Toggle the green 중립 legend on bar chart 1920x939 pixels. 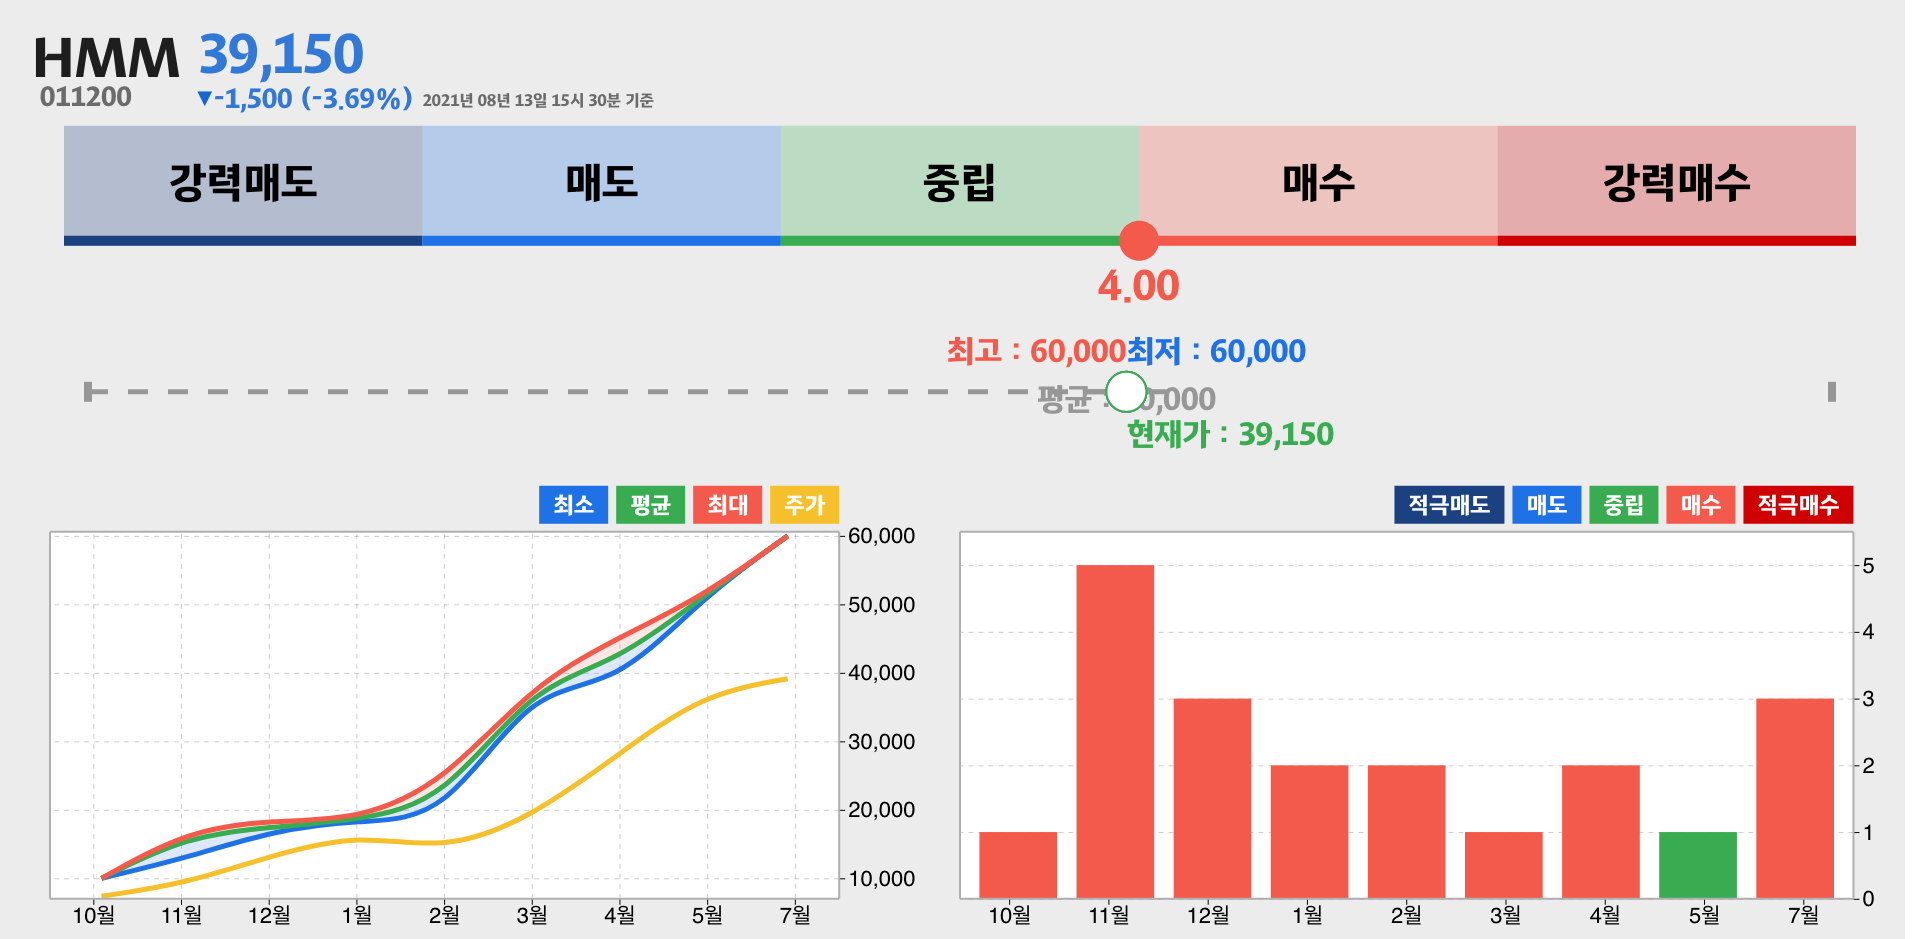(1623, 505)
